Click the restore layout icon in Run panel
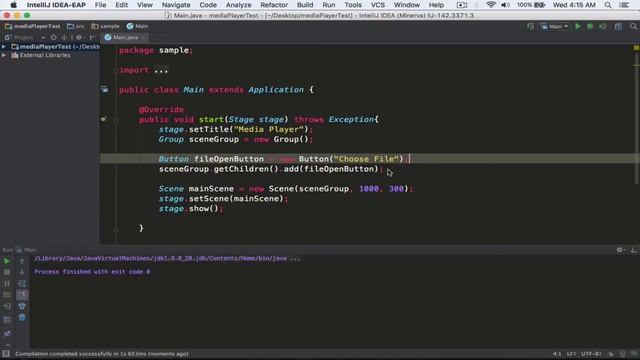 click(x=7, y=320)
